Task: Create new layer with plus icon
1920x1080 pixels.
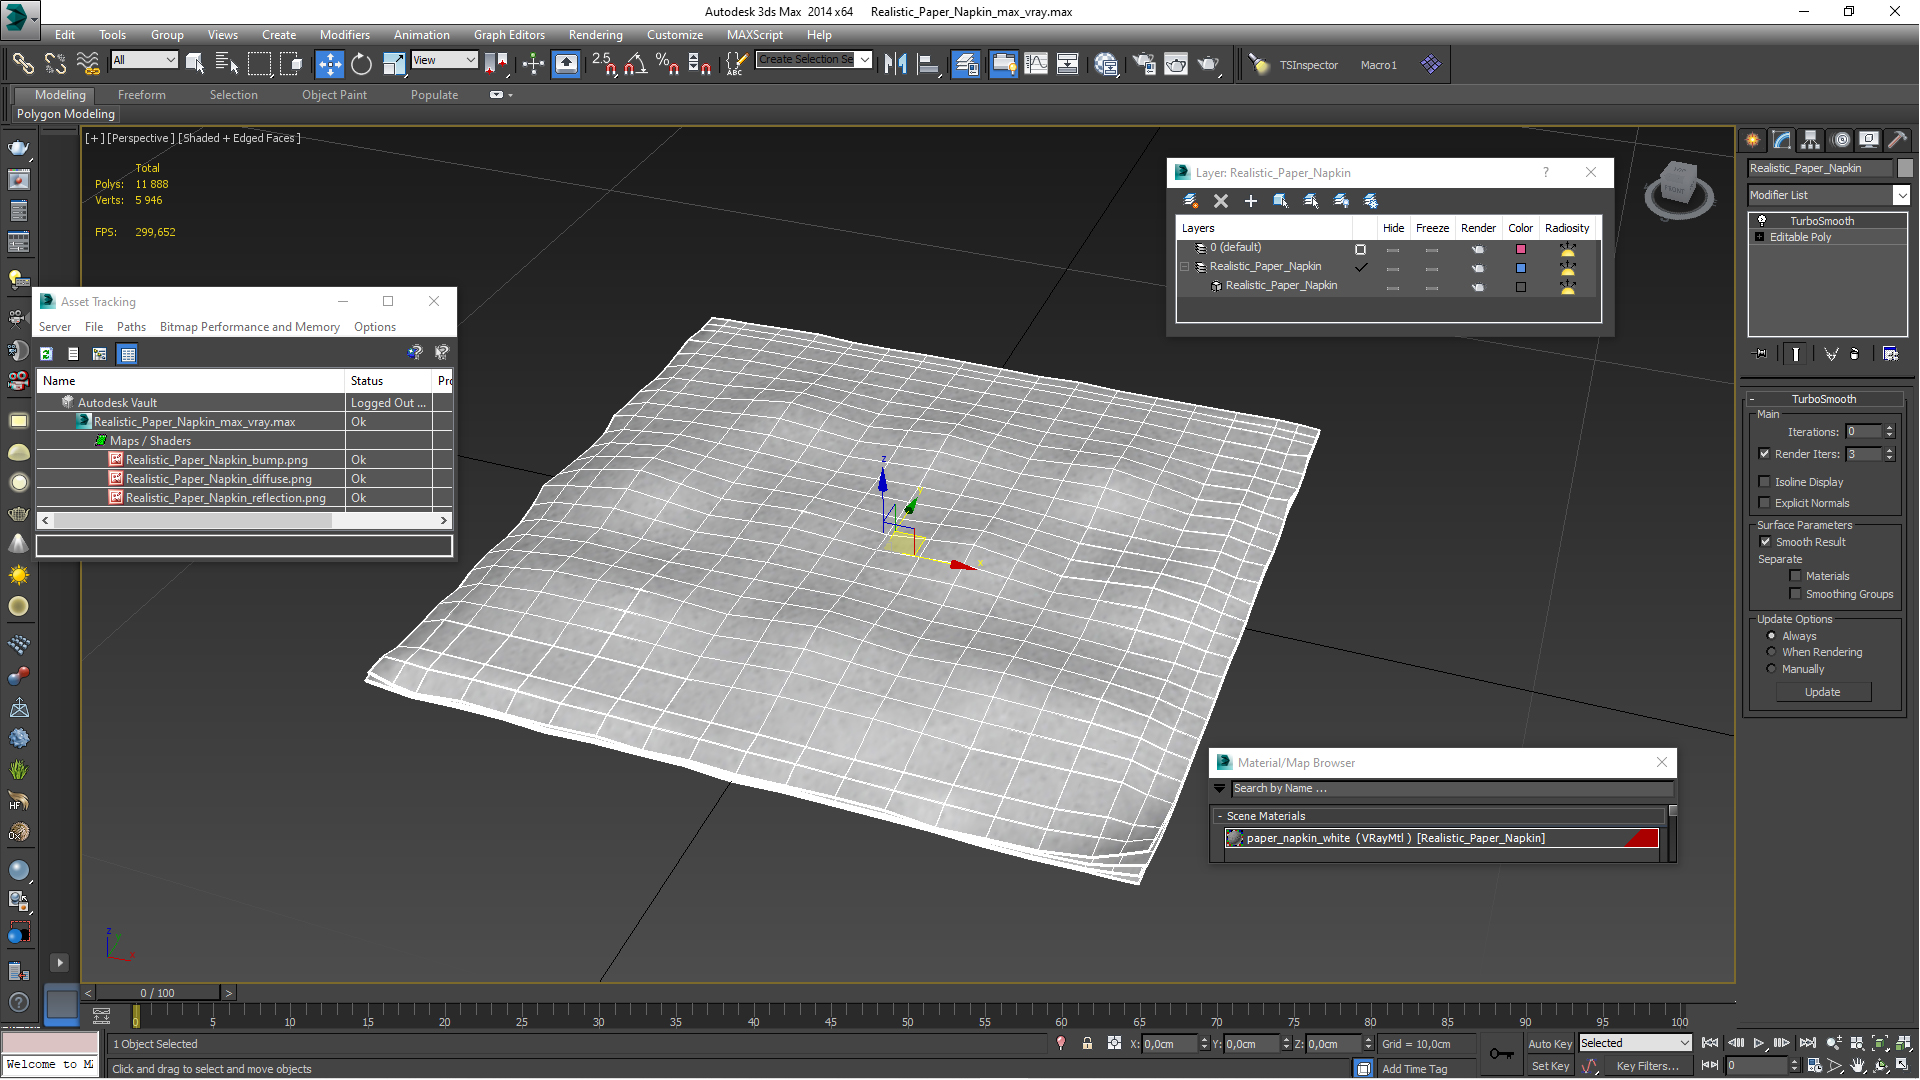Action: (1250, 201)
